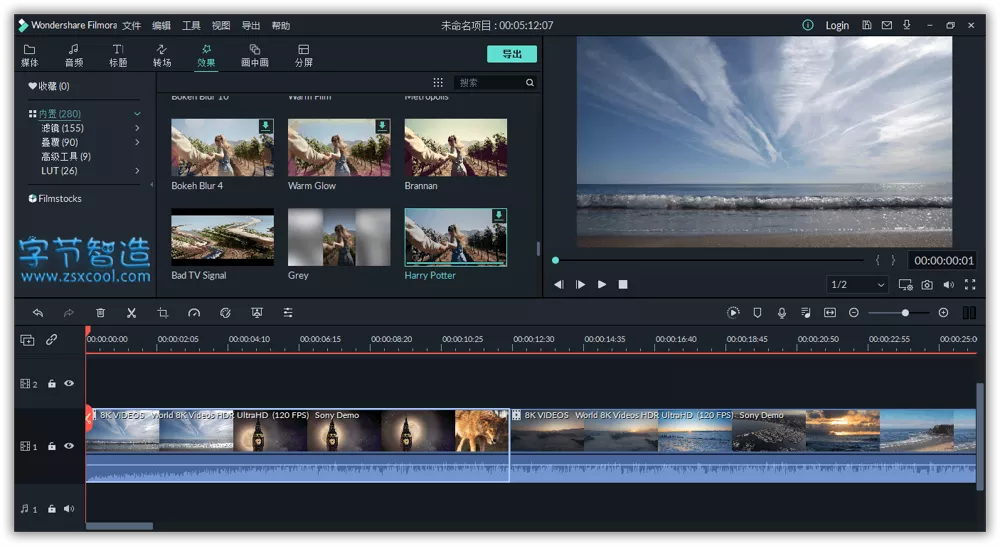Screen dimensions: 1000x546
Task: Click the split scissors icon in timeline toolbar
Action: click(131, 313)
